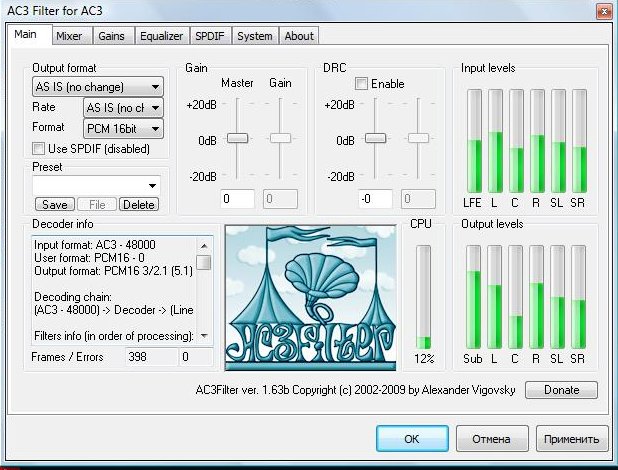Click the Frames count field 398
618x470 pixels.
pos(152,357)
